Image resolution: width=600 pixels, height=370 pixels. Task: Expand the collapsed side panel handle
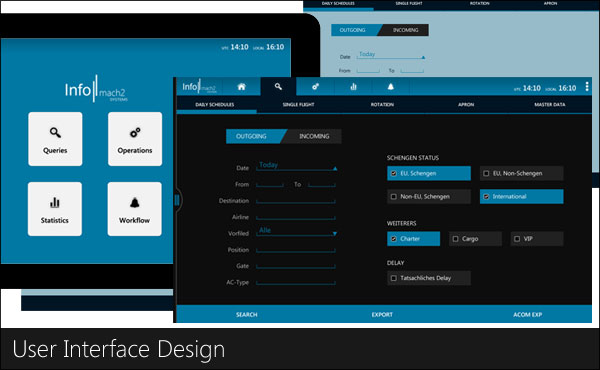coord(177,200)
